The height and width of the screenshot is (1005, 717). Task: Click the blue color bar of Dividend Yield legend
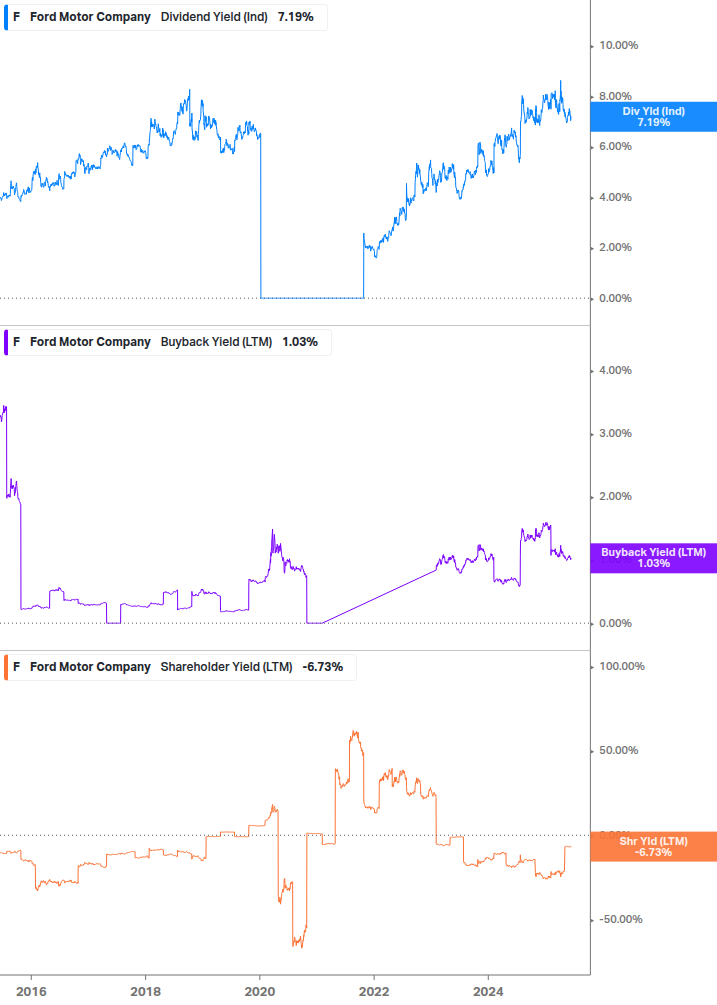(x=6, y=17)
